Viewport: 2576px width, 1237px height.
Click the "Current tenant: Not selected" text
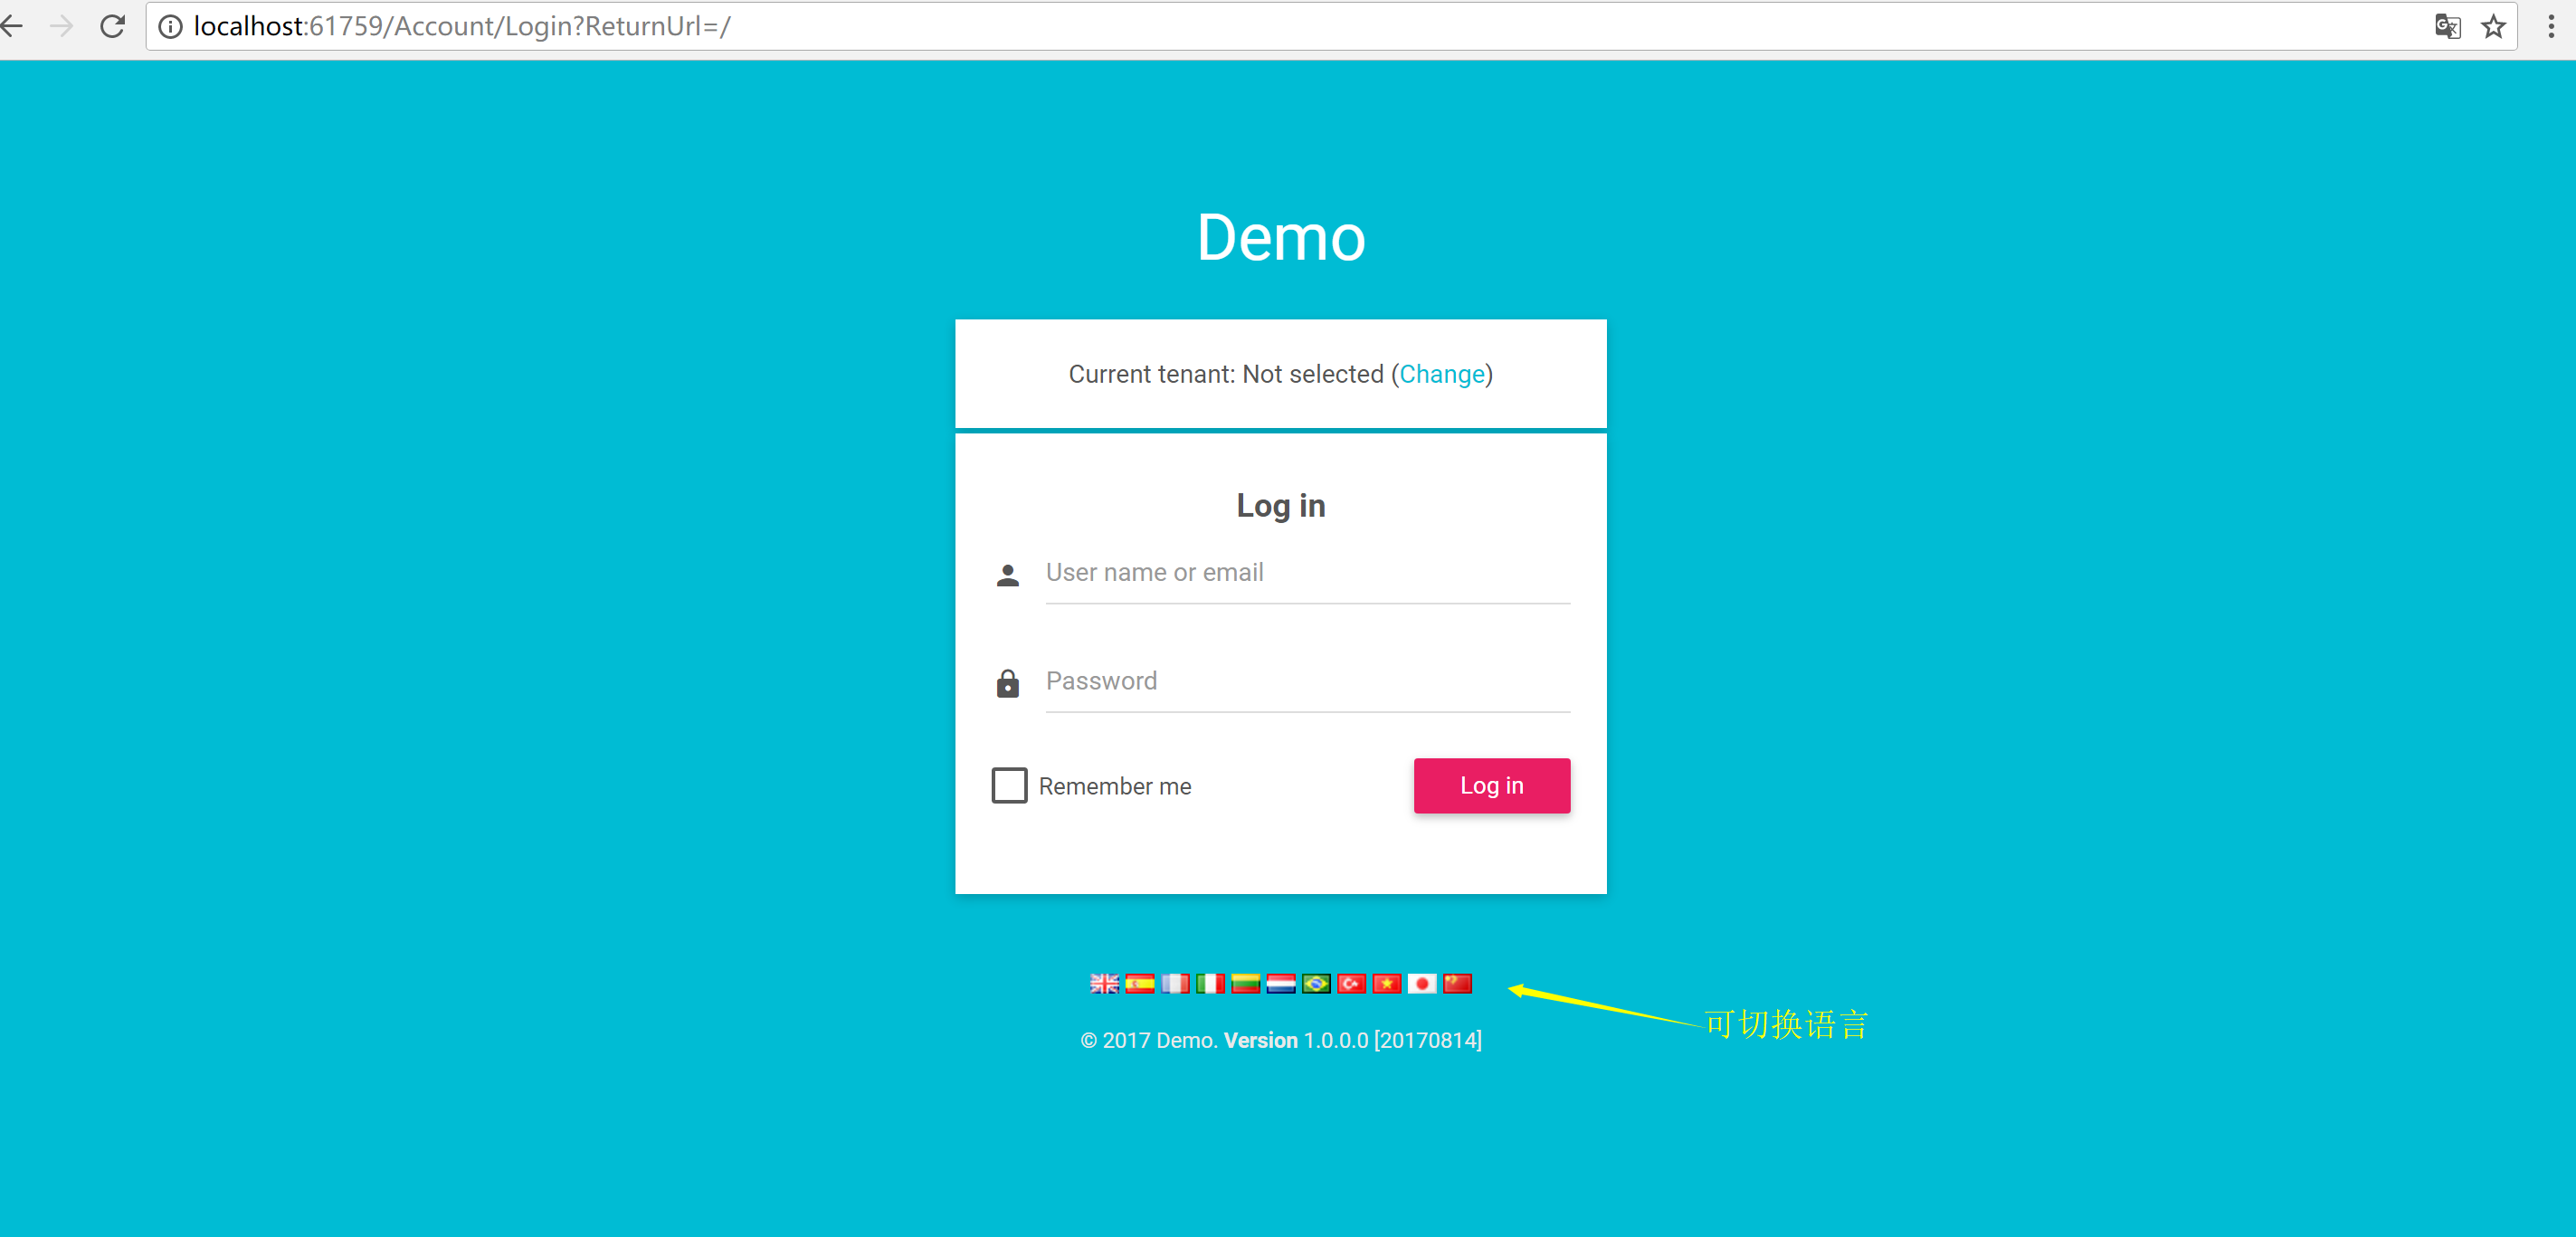[1226, 374]
